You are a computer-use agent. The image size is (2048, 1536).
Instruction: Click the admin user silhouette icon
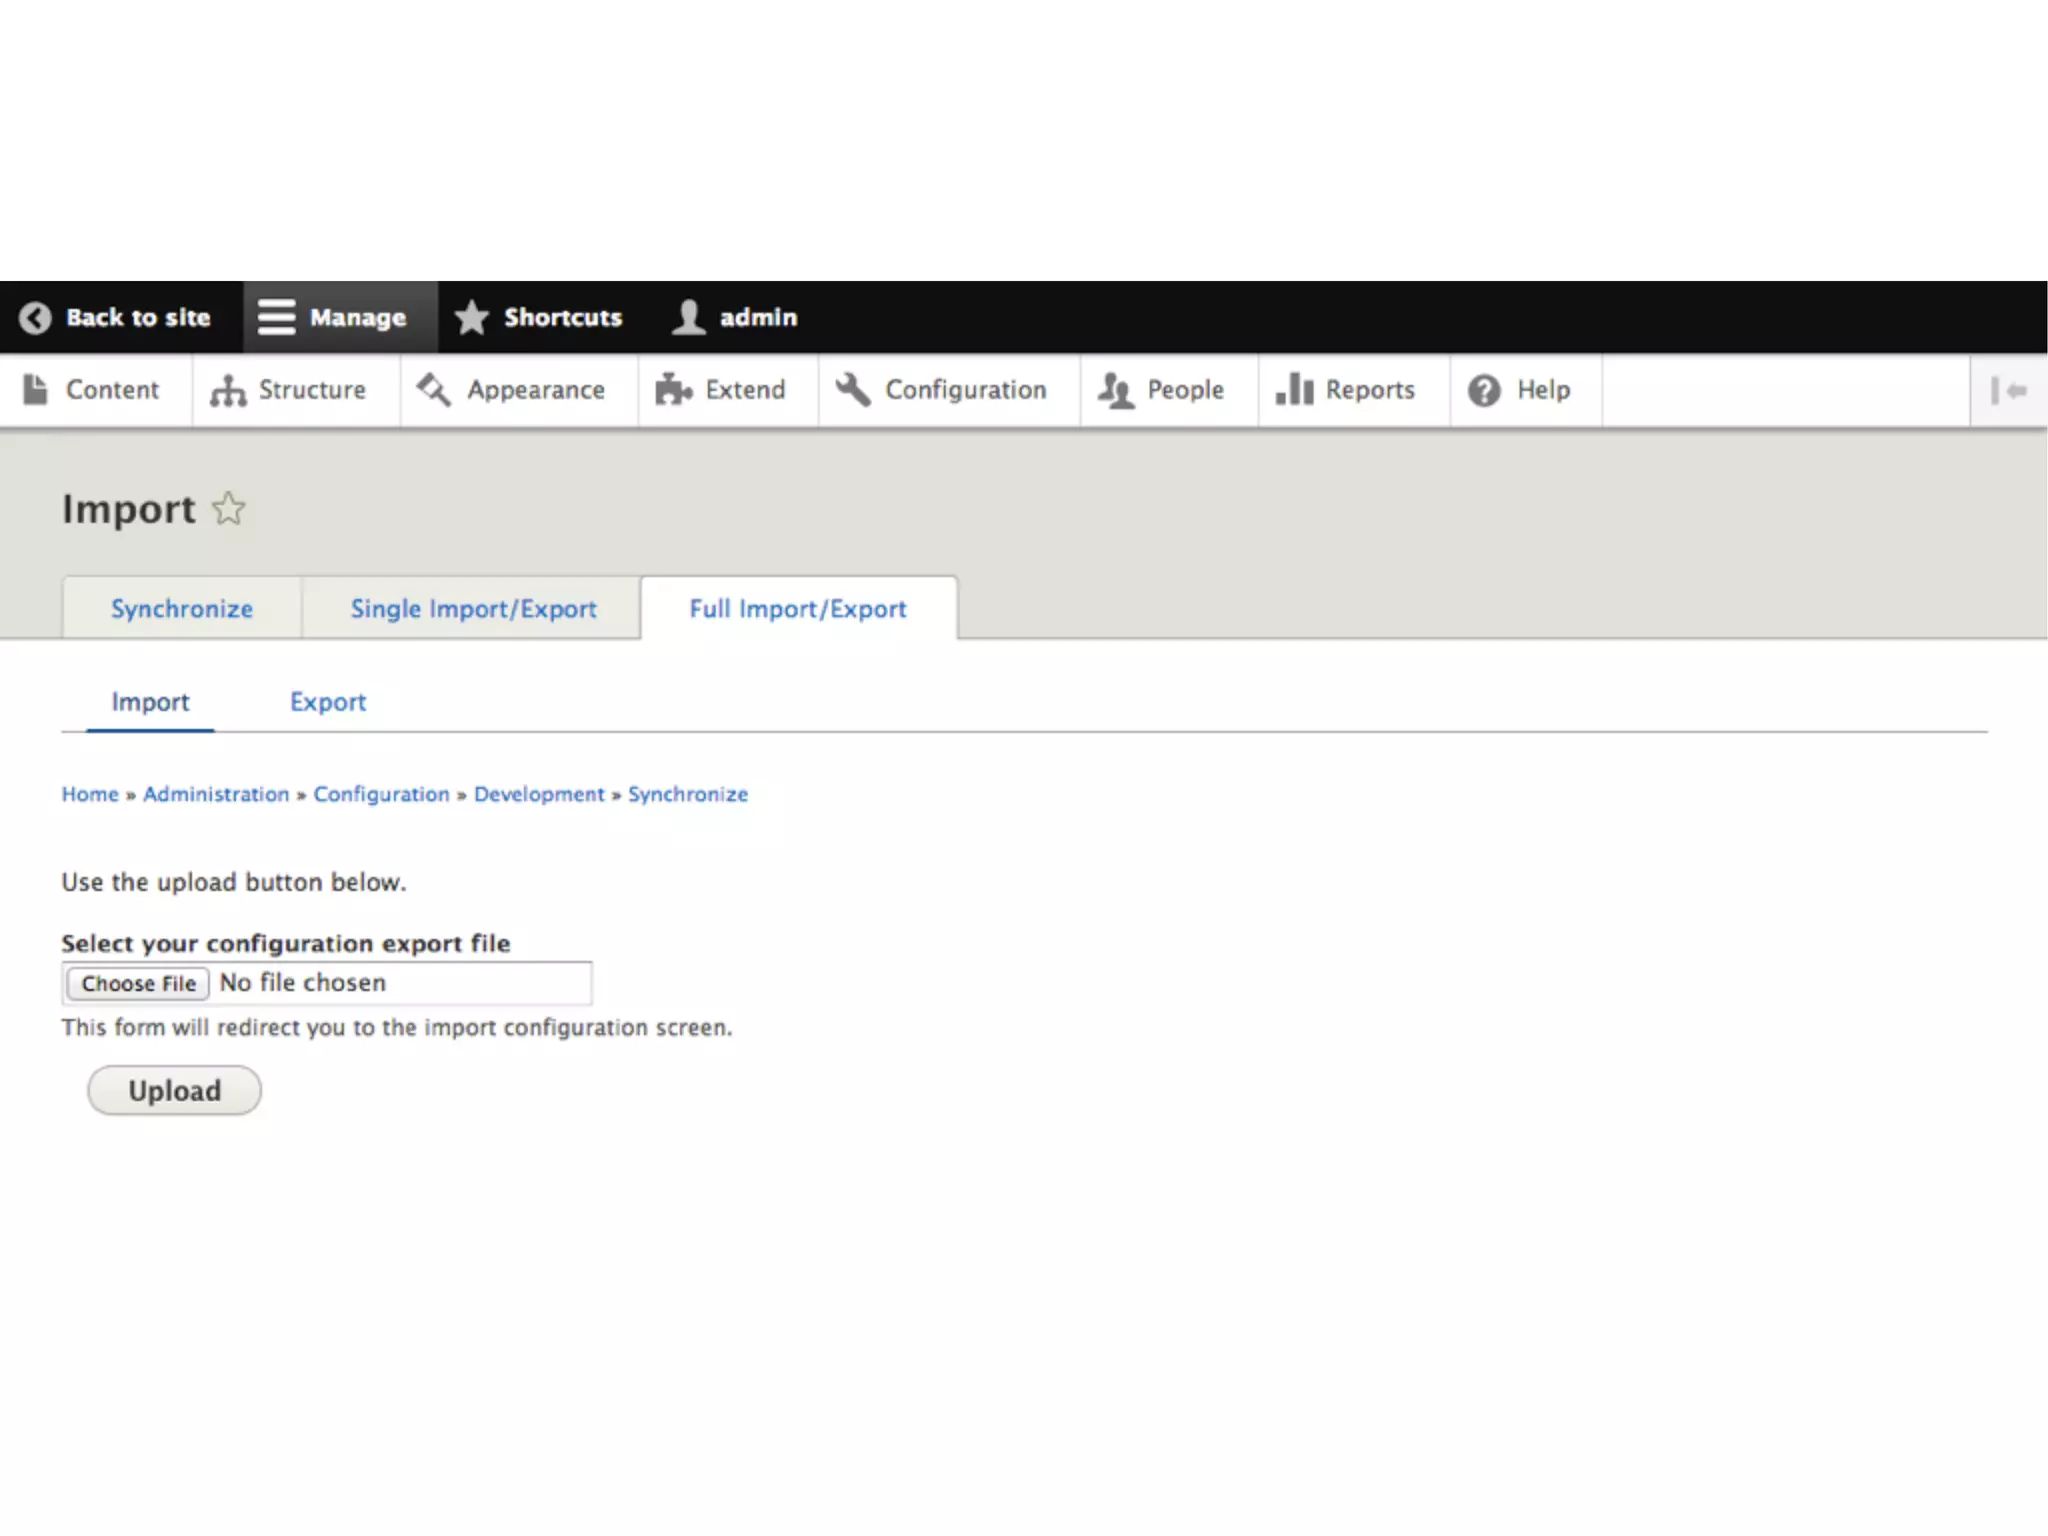tap(688, 317)
